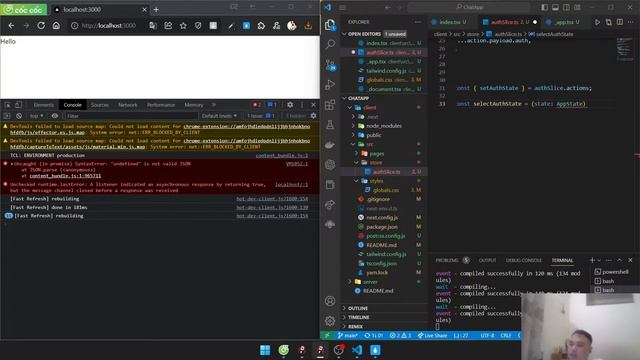This screenshot has height=360, width=640.
Task: Open Cốc Cốc browser menu button
Action: click(24, 10)
